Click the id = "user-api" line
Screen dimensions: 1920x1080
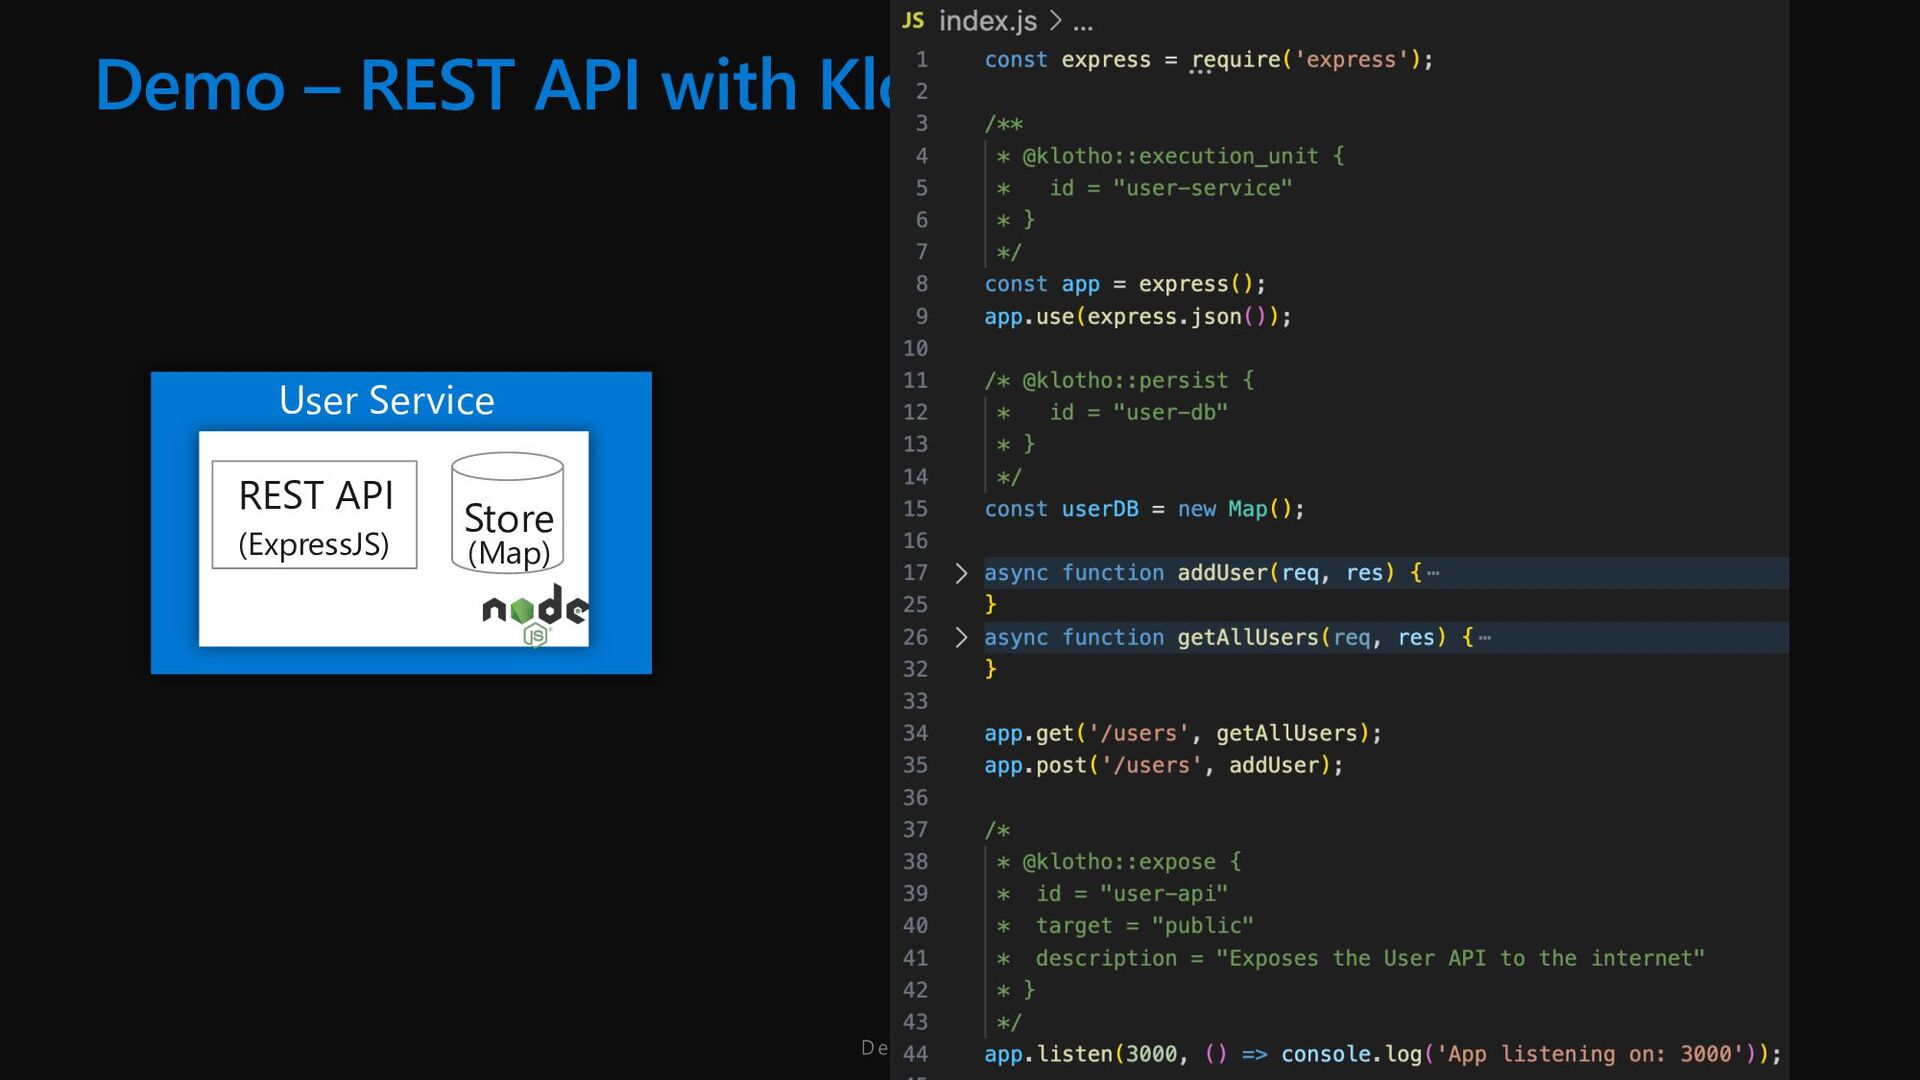[1131, 894]
